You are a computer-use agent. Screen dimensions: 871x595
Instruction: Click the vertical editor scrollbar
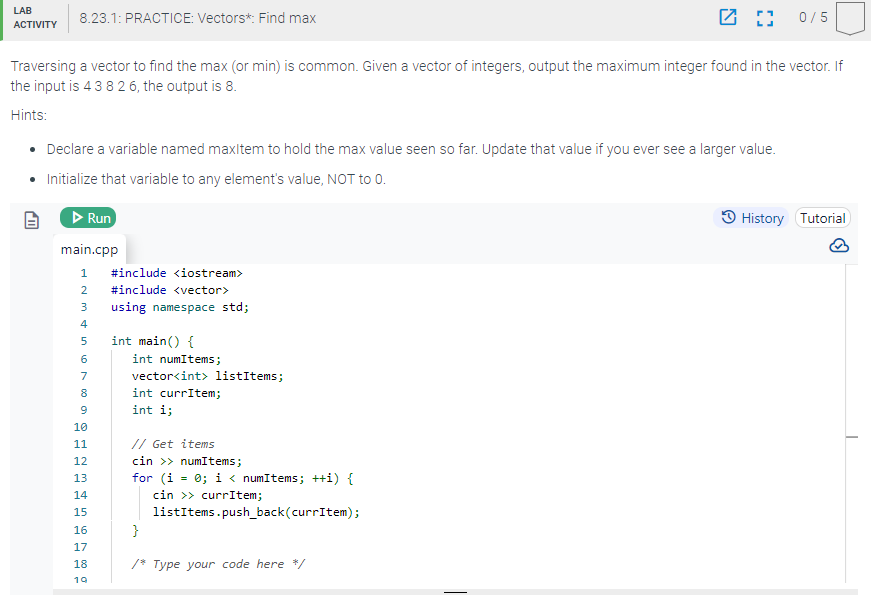coord(851,437)
